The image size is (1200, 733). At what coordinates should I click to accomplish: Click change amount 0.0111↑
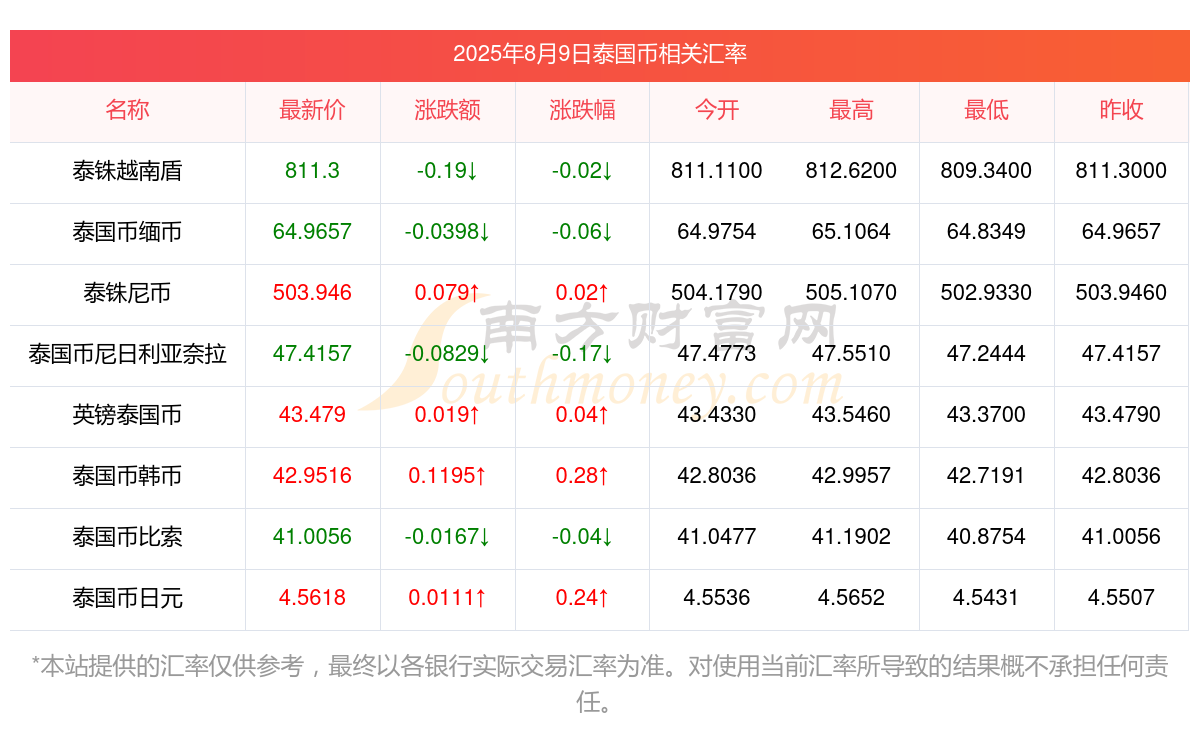pyautogui.click(x=447, y=598)
